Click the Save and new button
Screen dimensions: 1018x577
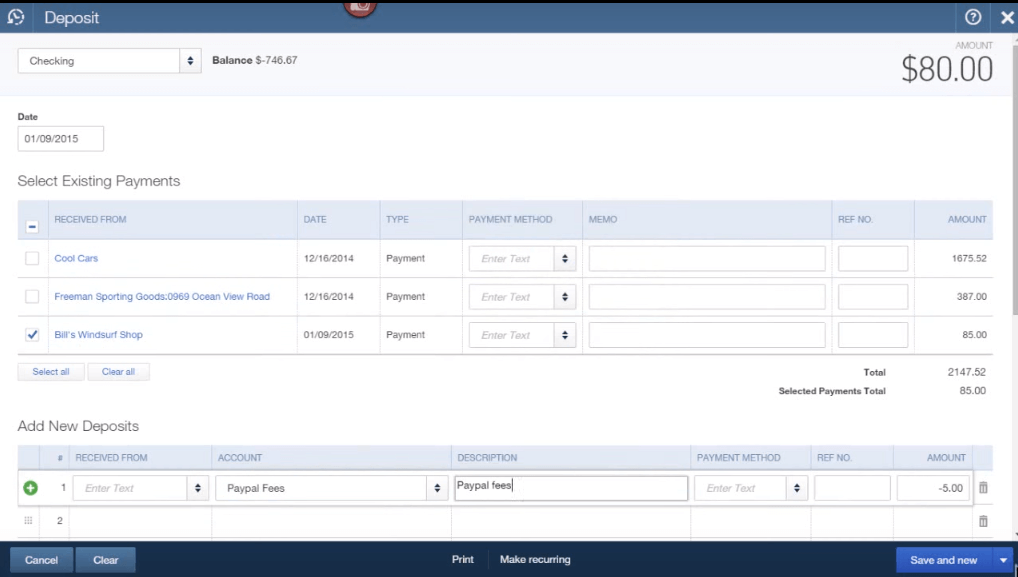click(x=943, y=560)
